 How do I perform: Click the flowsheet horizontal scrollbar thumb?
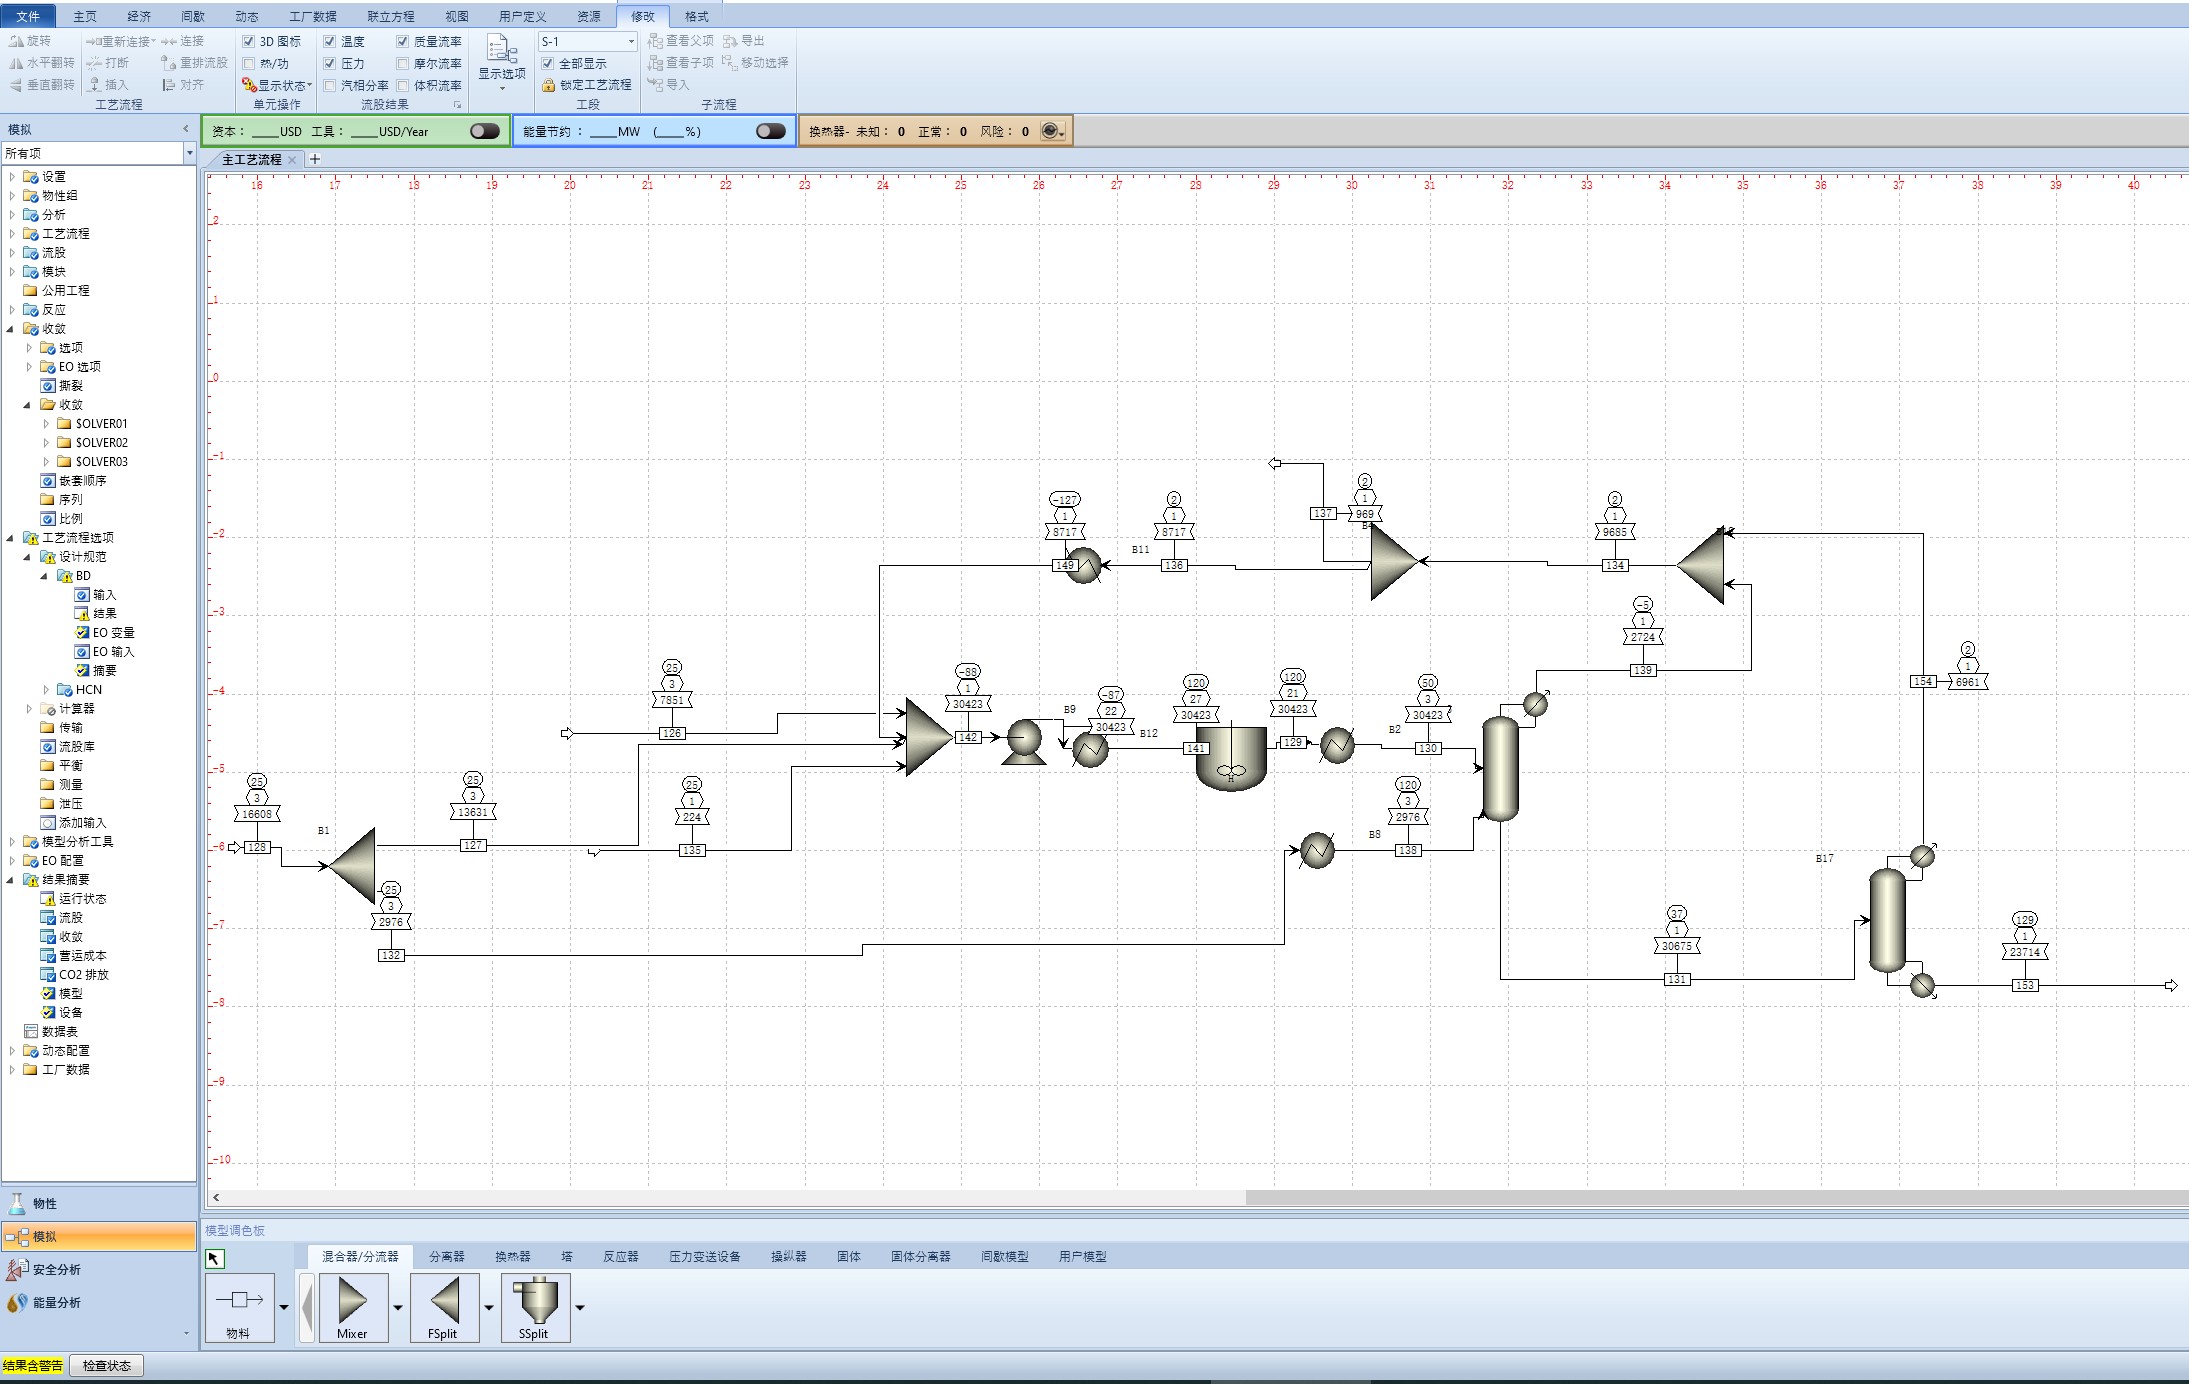point(1717,1197)
